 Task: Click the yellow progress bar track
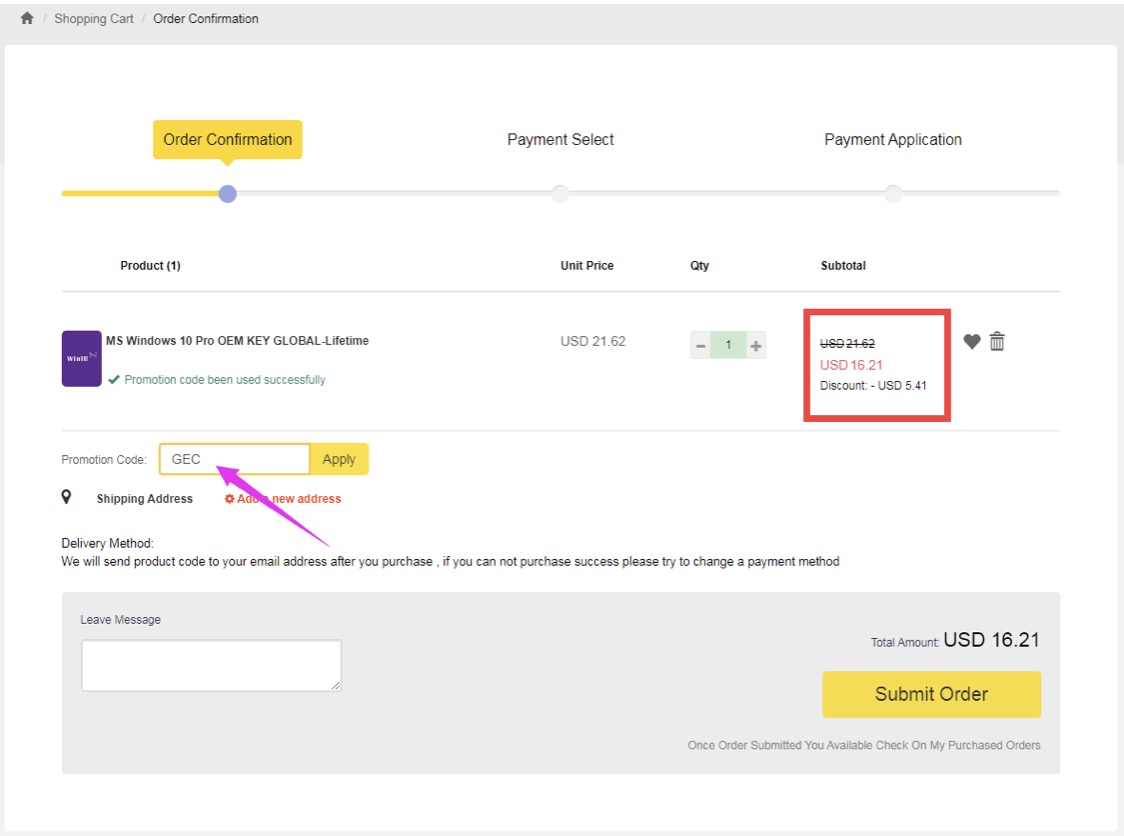[x=140, y=193]
